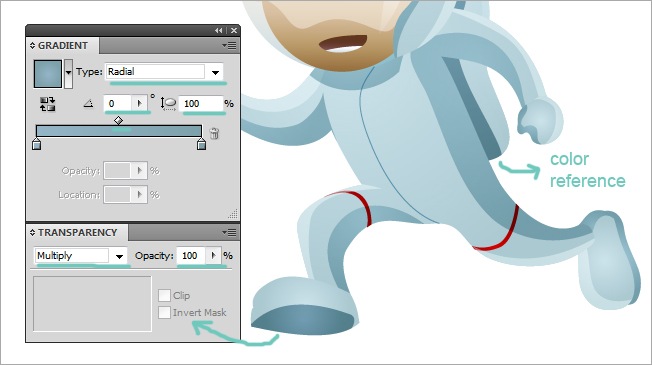Open the Location value arrow
Viewport: 652px width, 365px height.
click(139, 195)
